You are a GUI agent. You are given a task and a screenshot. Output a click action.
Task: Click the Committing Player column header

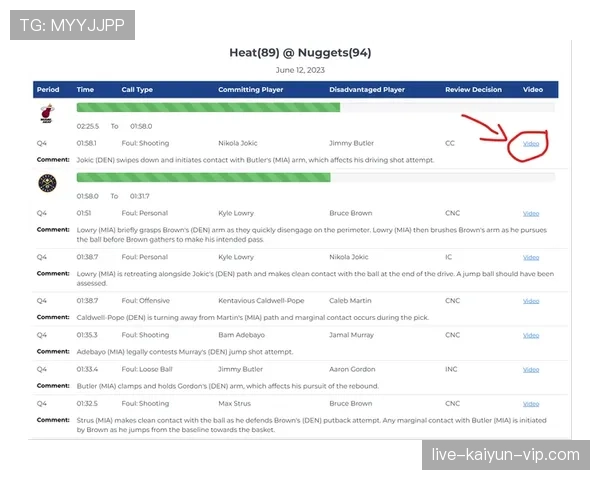[253, 90]
